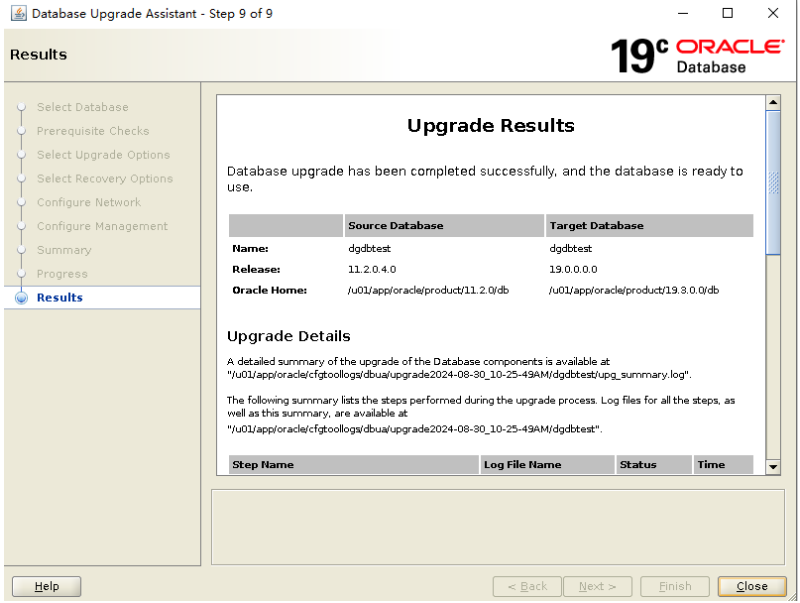
Task: Open the Configure Network step
Action: click(89, 203)
